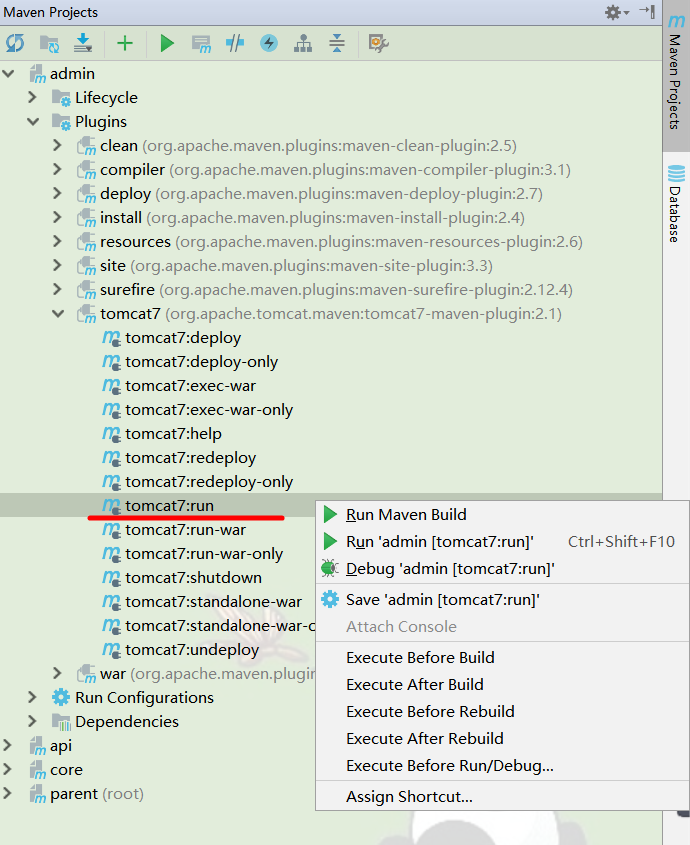The image size is (690, 845).
Task: Click Run Configurations gear icon
Action: (61, 697)
